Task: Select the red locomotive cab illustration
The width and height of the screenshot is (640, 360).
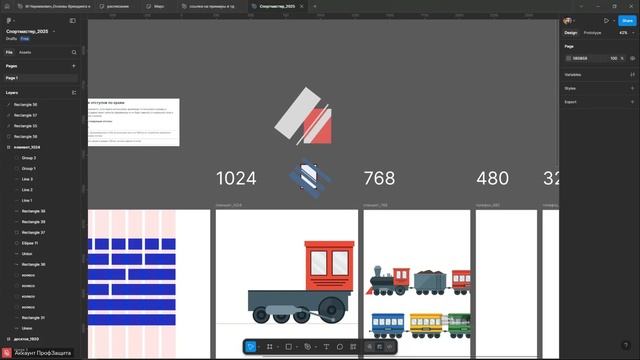Action: tap(329, 265)
